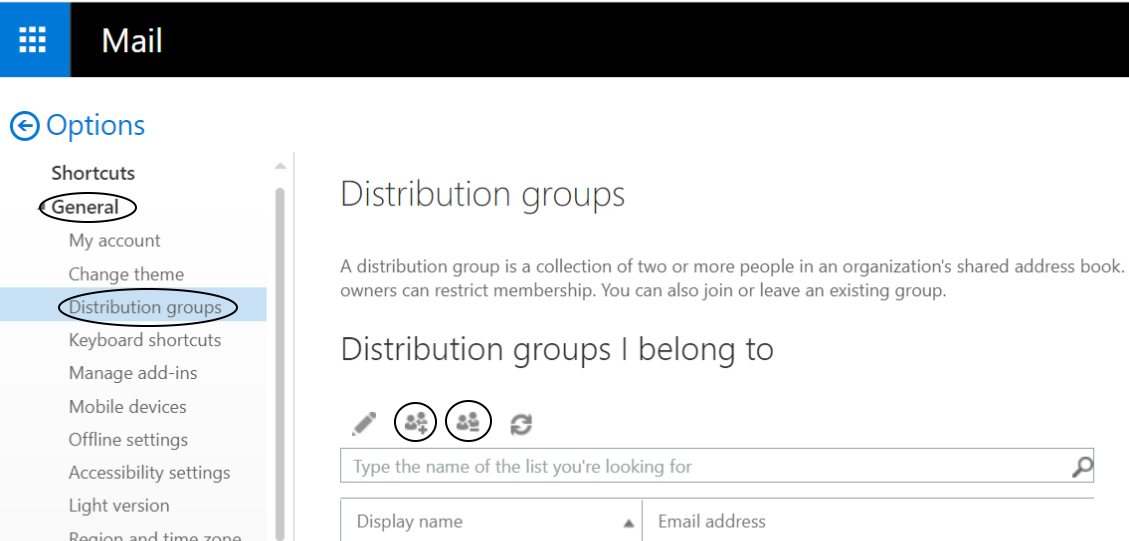Screen dimensions: 1129x541
Task: Sort by Display name arrow
Action: [x=628, y=522]
